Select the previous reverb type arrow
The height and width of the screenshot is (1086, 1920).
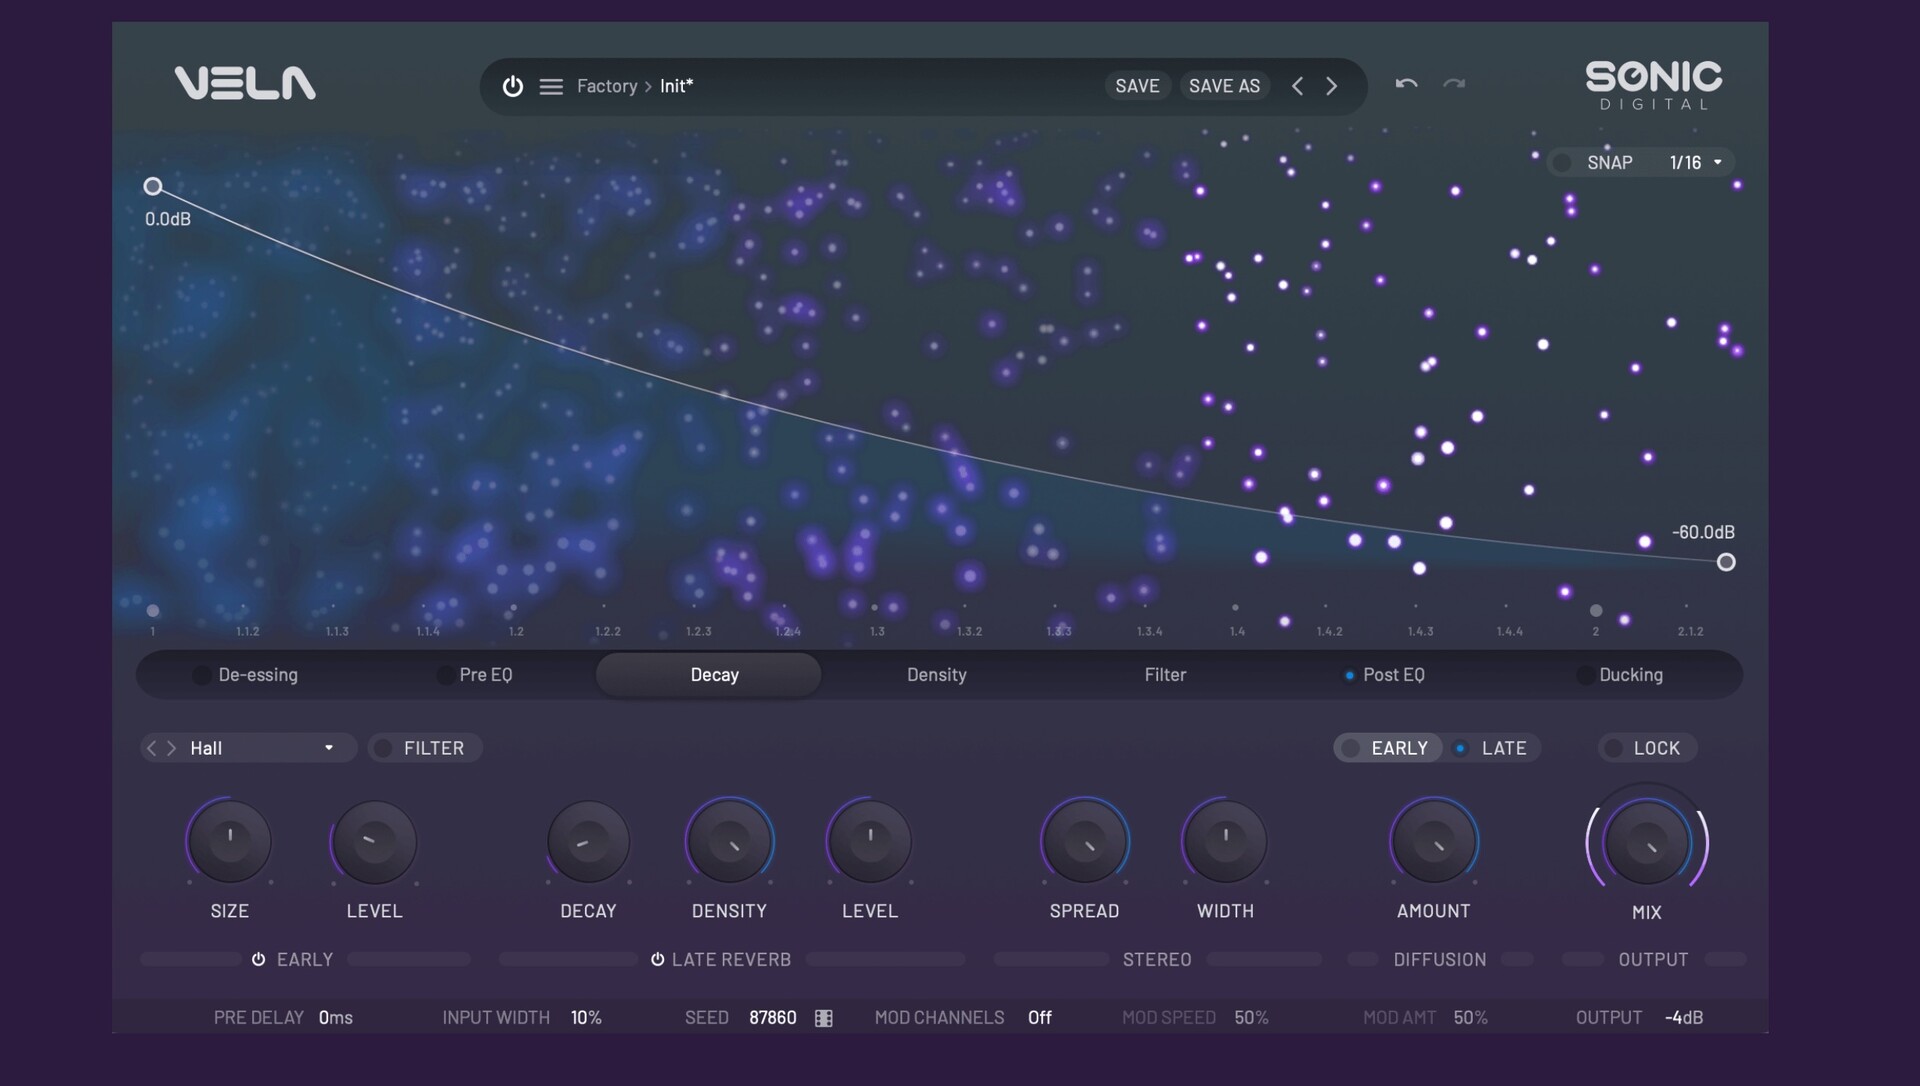pyautogui.click(x=151, y=748)
